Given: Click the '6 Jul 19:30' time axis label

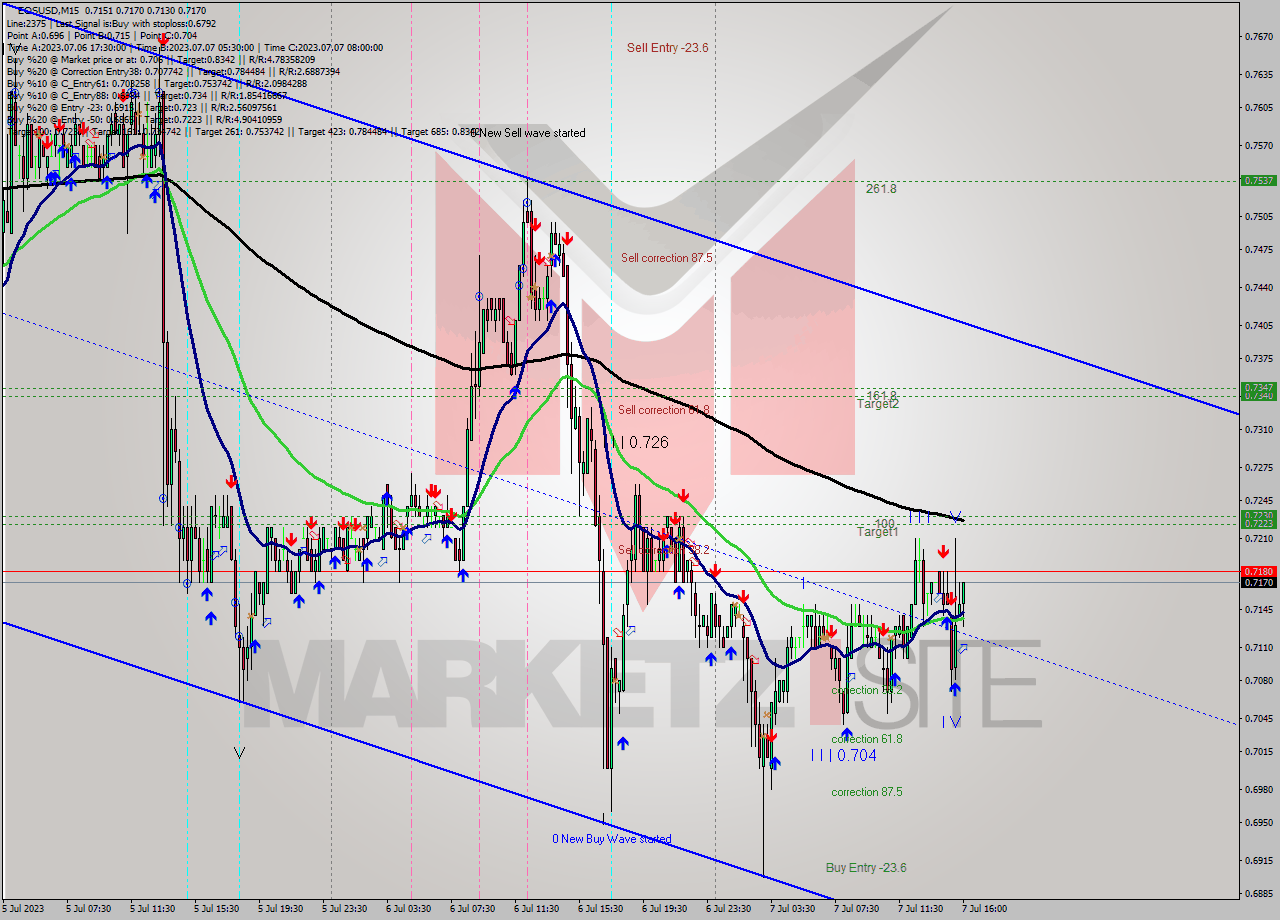Looking at the screenshot, I should click(664, 909).
